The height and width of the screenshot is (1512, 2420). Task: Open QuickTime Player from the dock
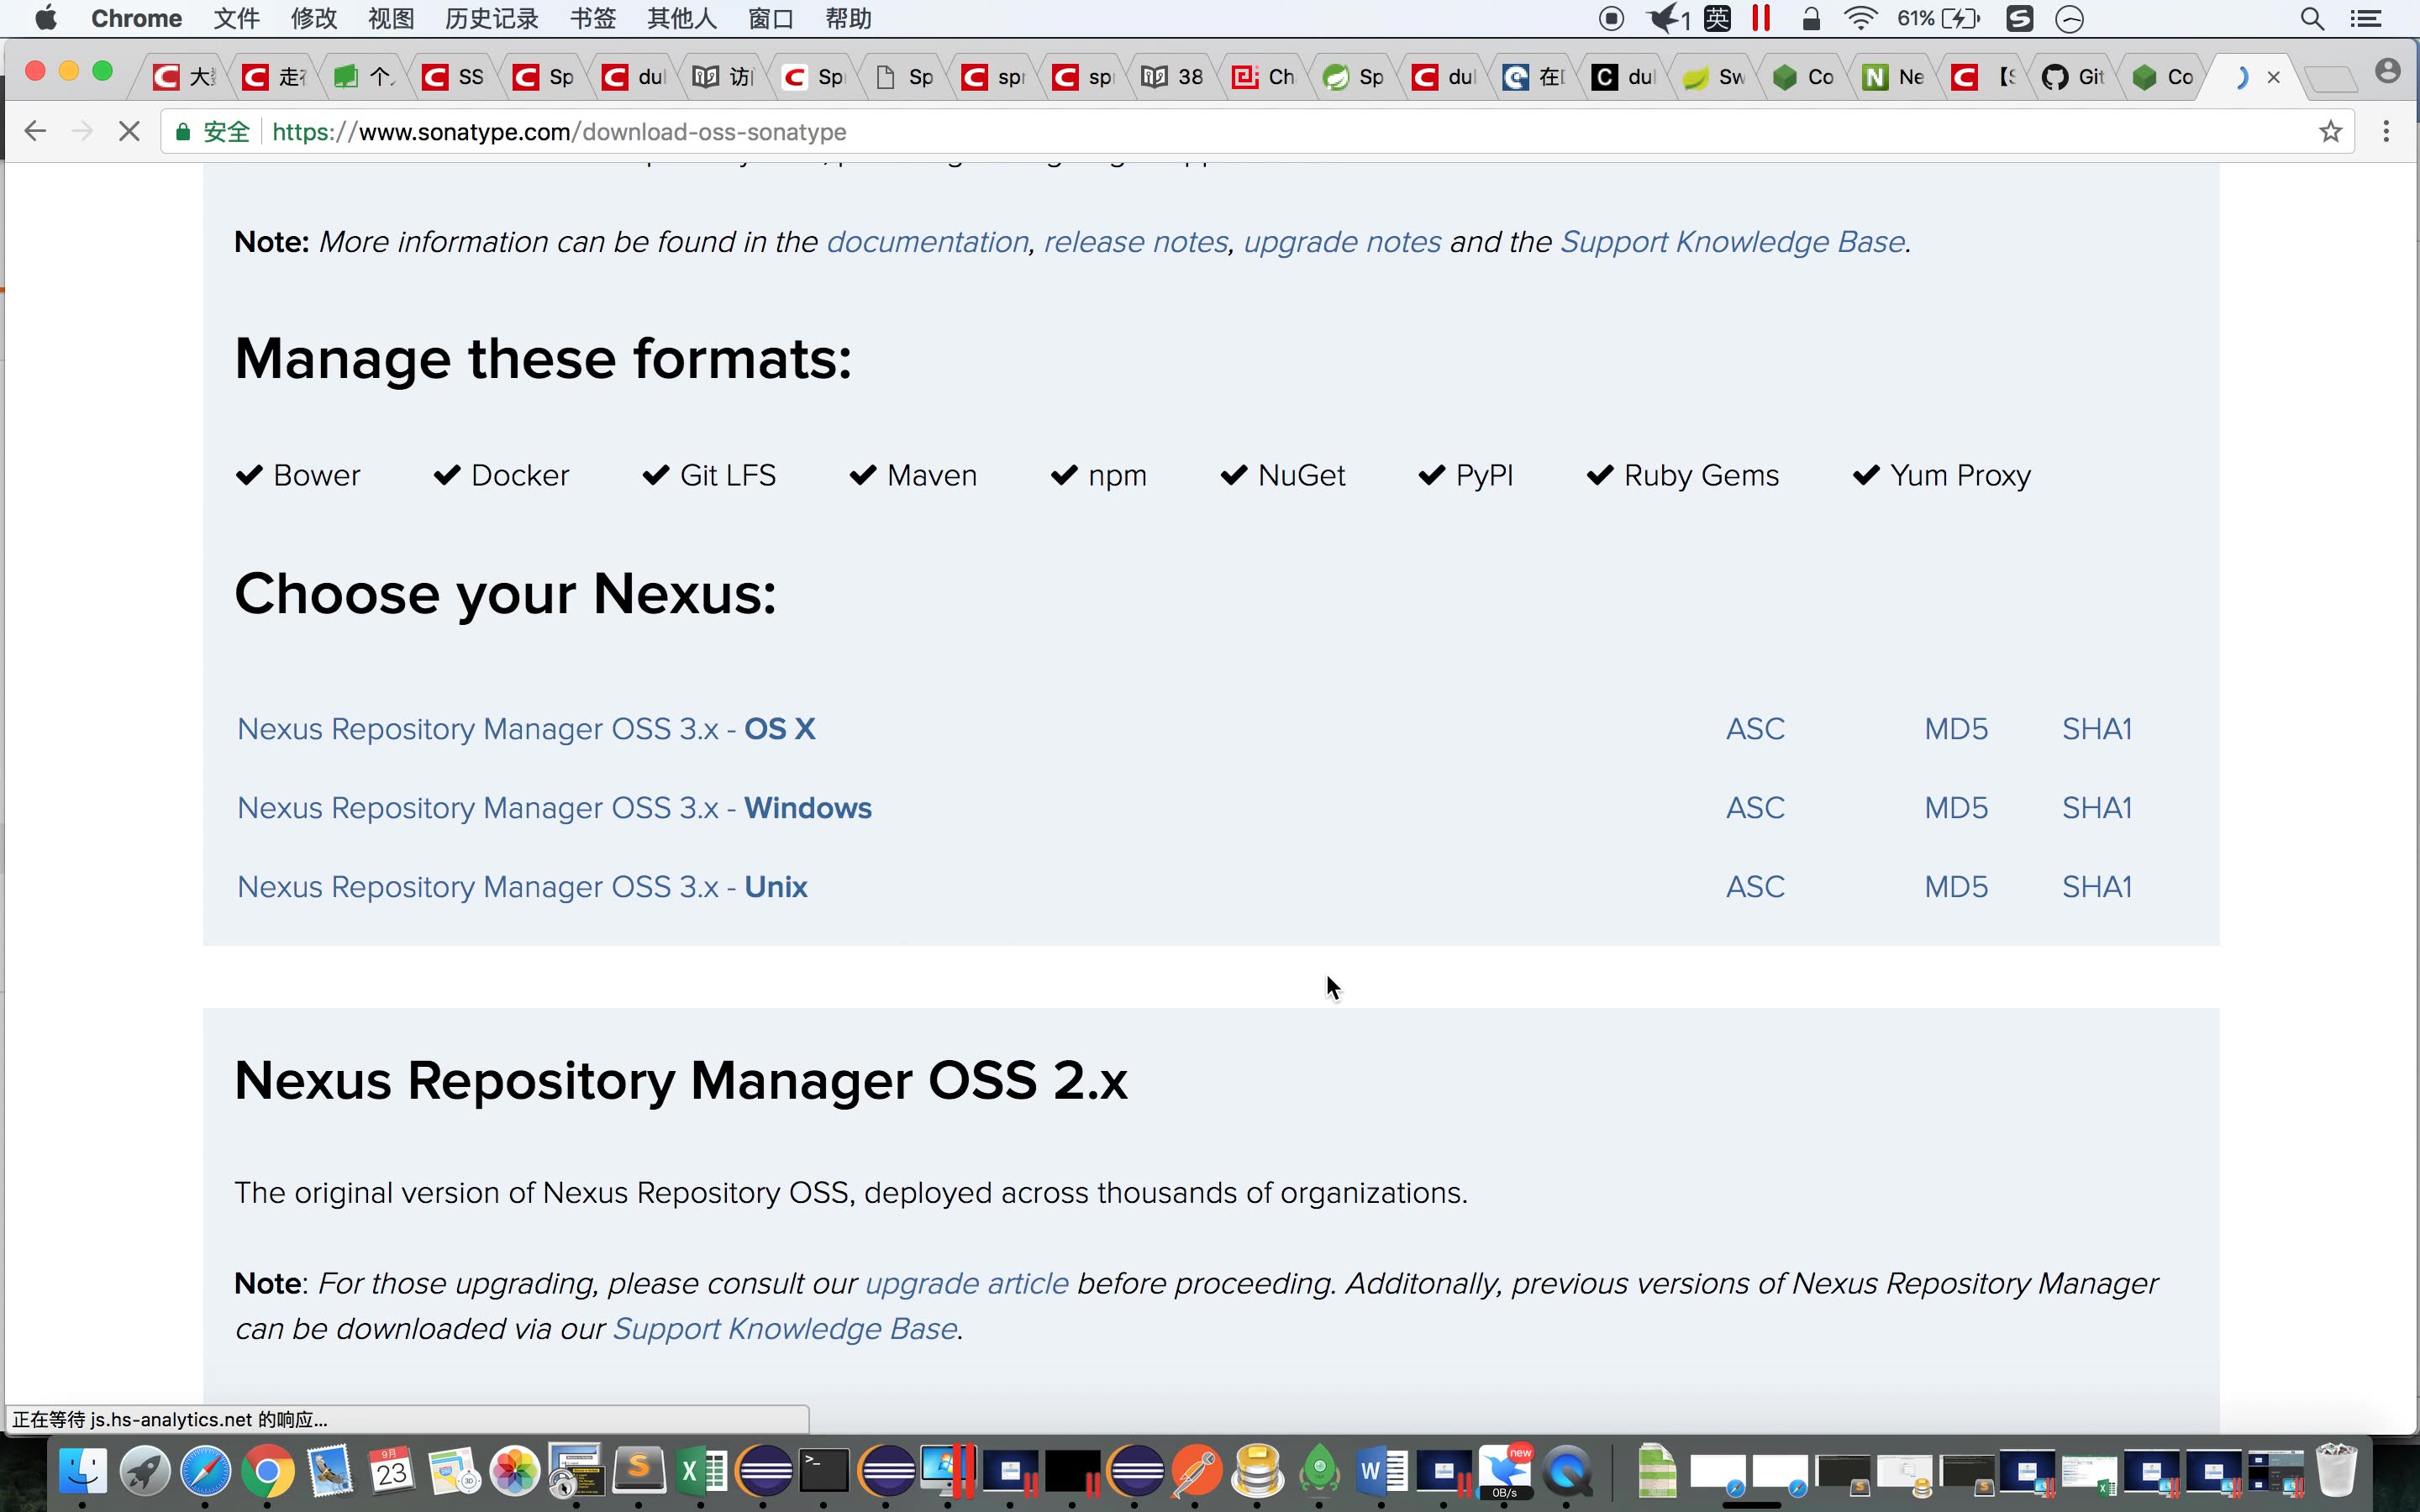(1567, 1471)
